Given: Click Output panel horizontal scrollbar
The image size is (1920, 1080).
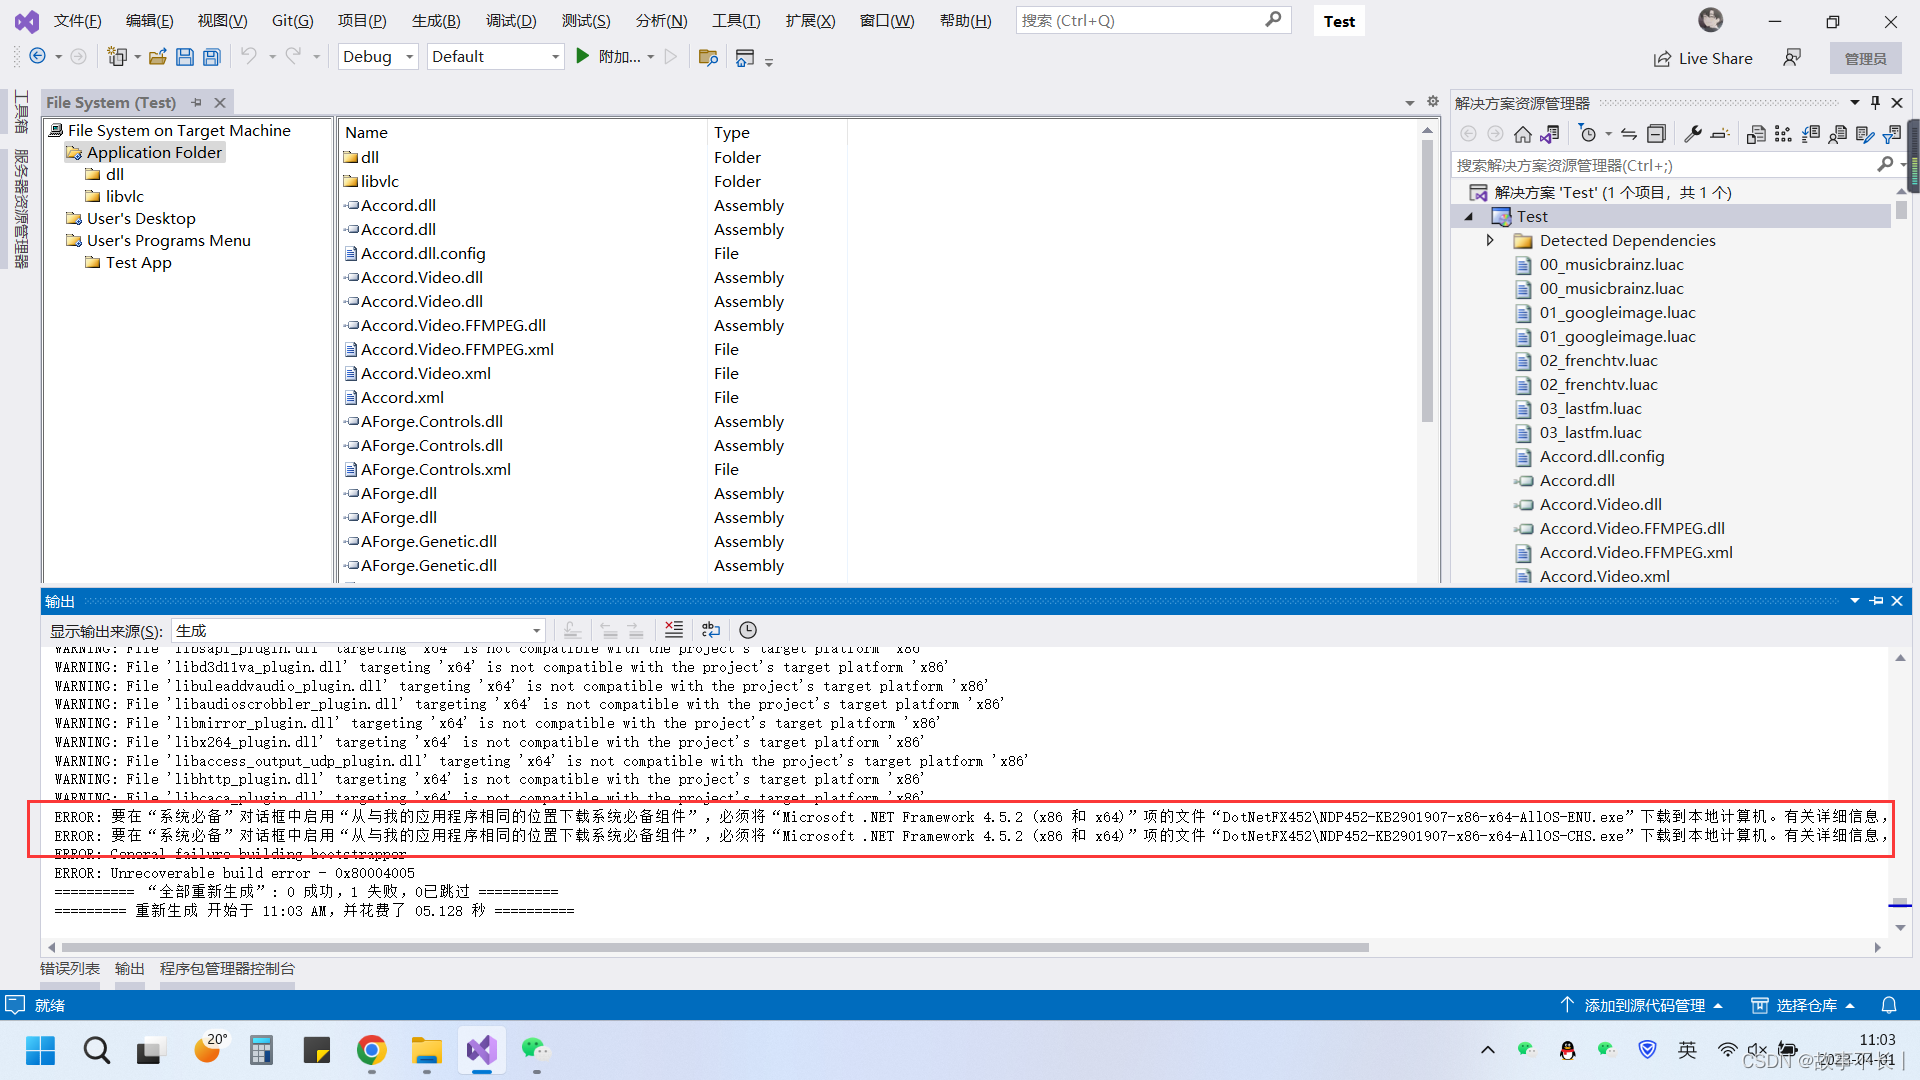Looking at the screenshot, I should [715, 947].
